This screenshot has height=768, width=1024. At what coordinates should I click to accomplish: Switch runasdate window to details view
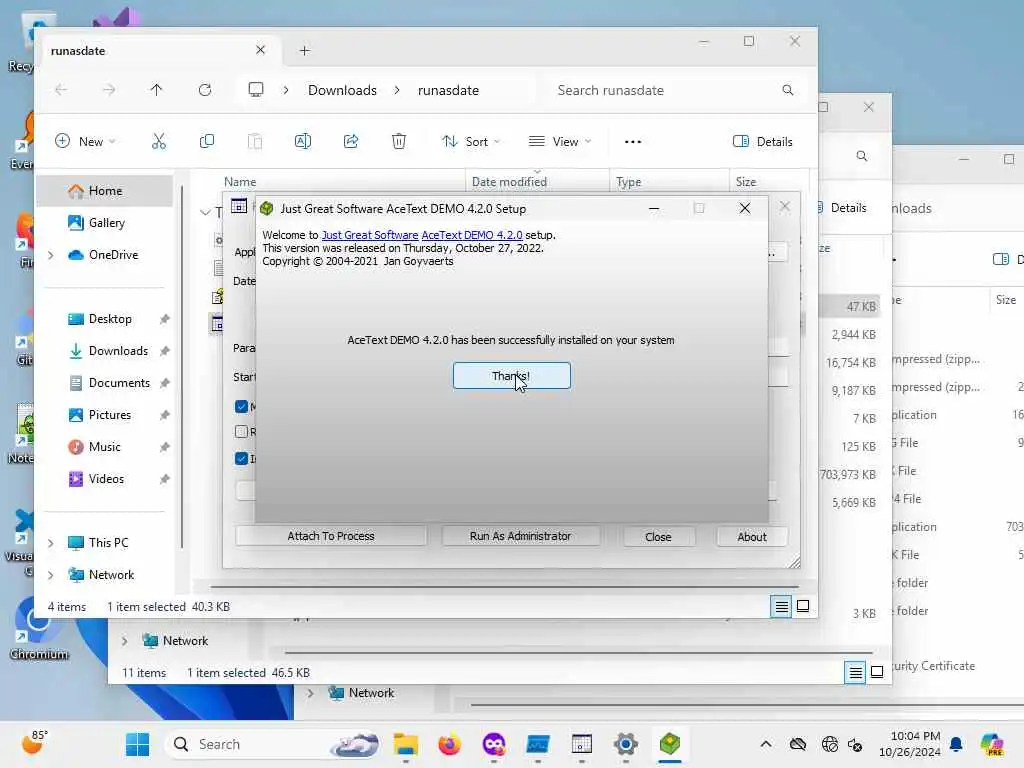click(781, 607)
